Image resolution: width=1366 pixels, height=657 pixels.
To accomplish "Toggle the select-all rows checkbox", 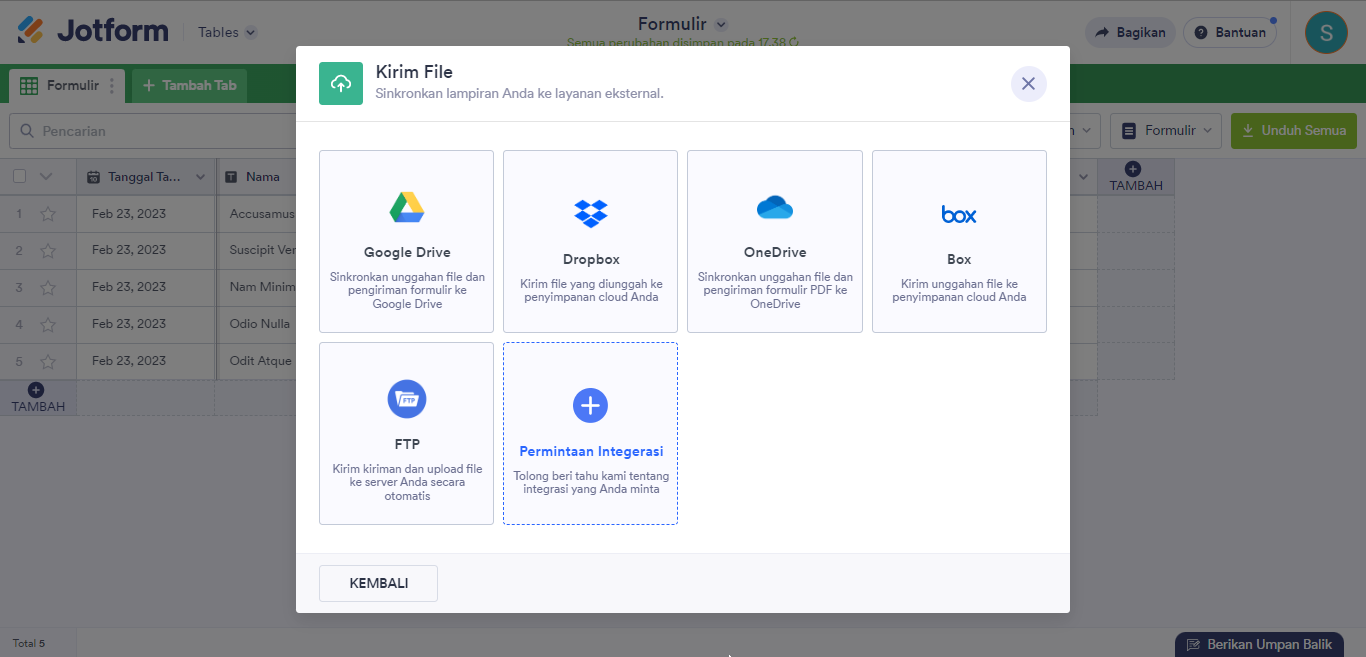I will click(20, 177).
